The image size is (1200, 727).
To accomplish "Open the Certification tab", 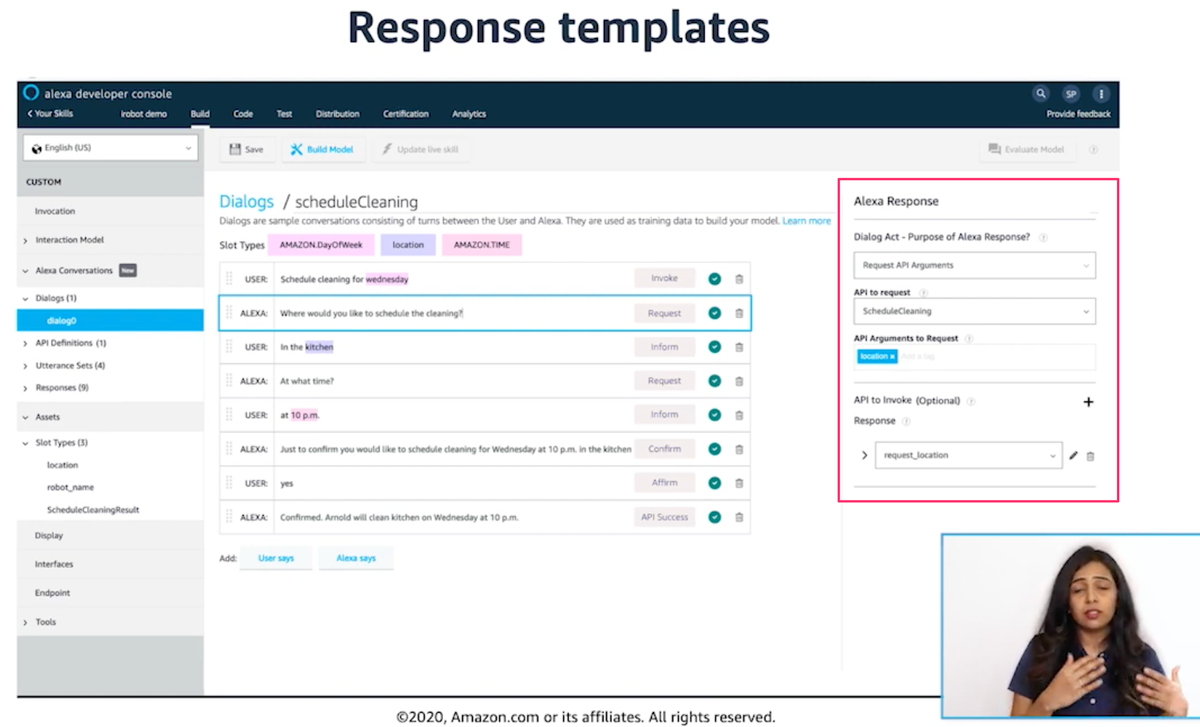I will point(406,114).
